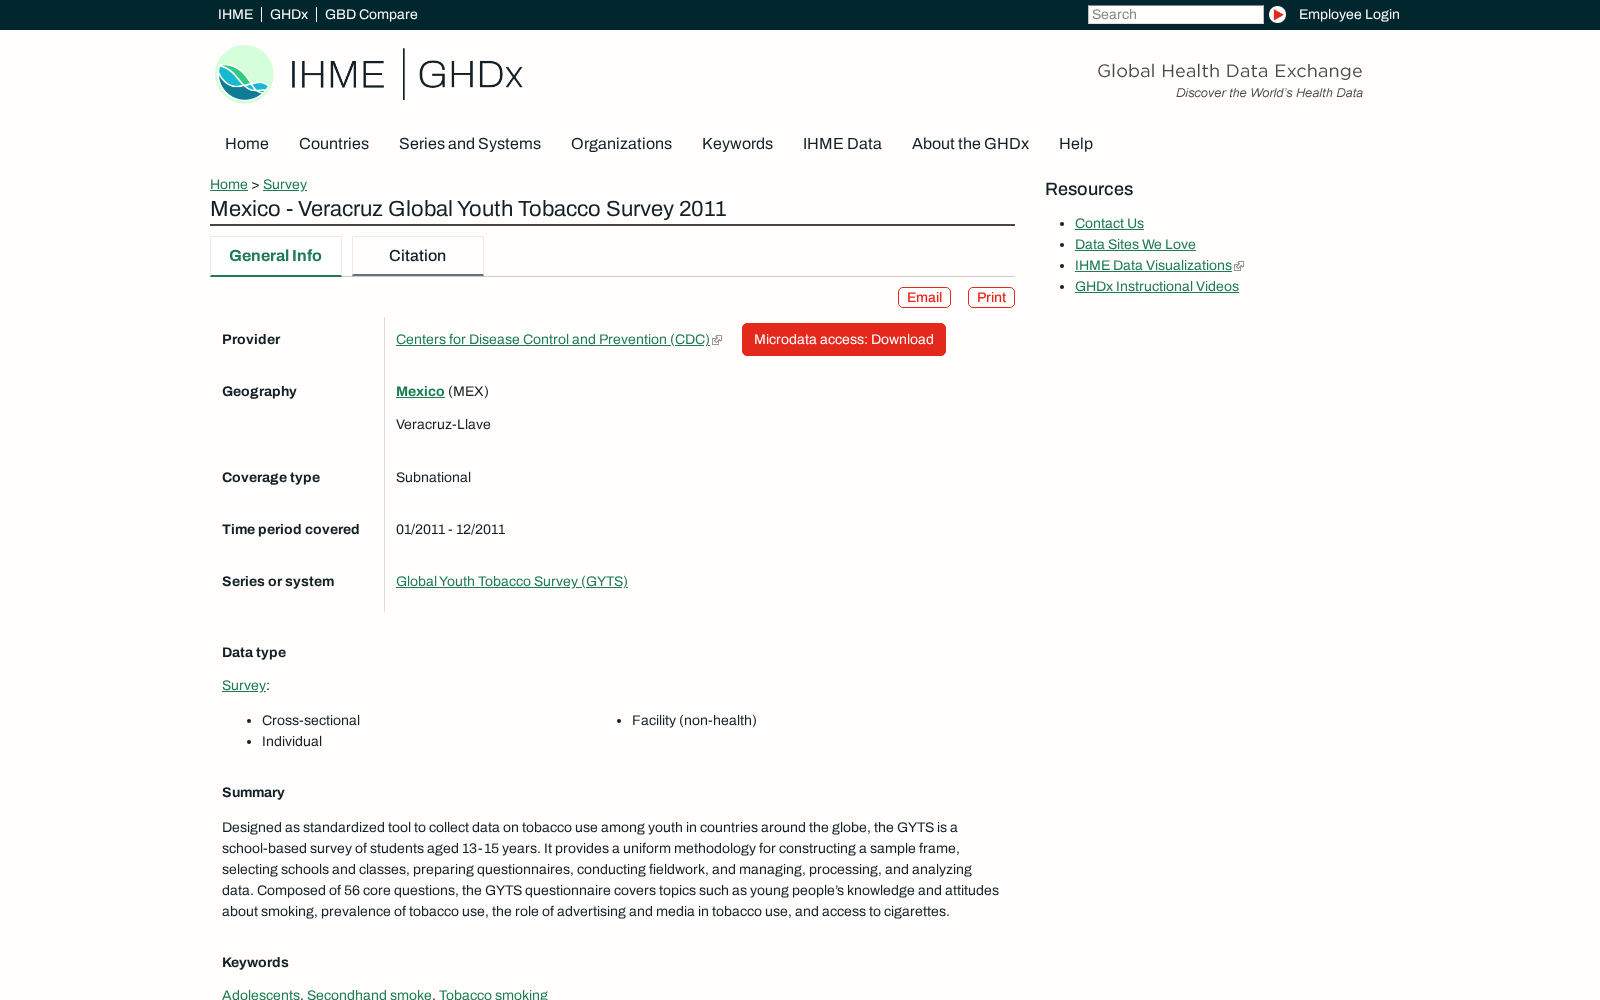Open IHME Data Visualizations link
The height and width of the screenshot is (1000, 1600).
[x=1153, y=266]
